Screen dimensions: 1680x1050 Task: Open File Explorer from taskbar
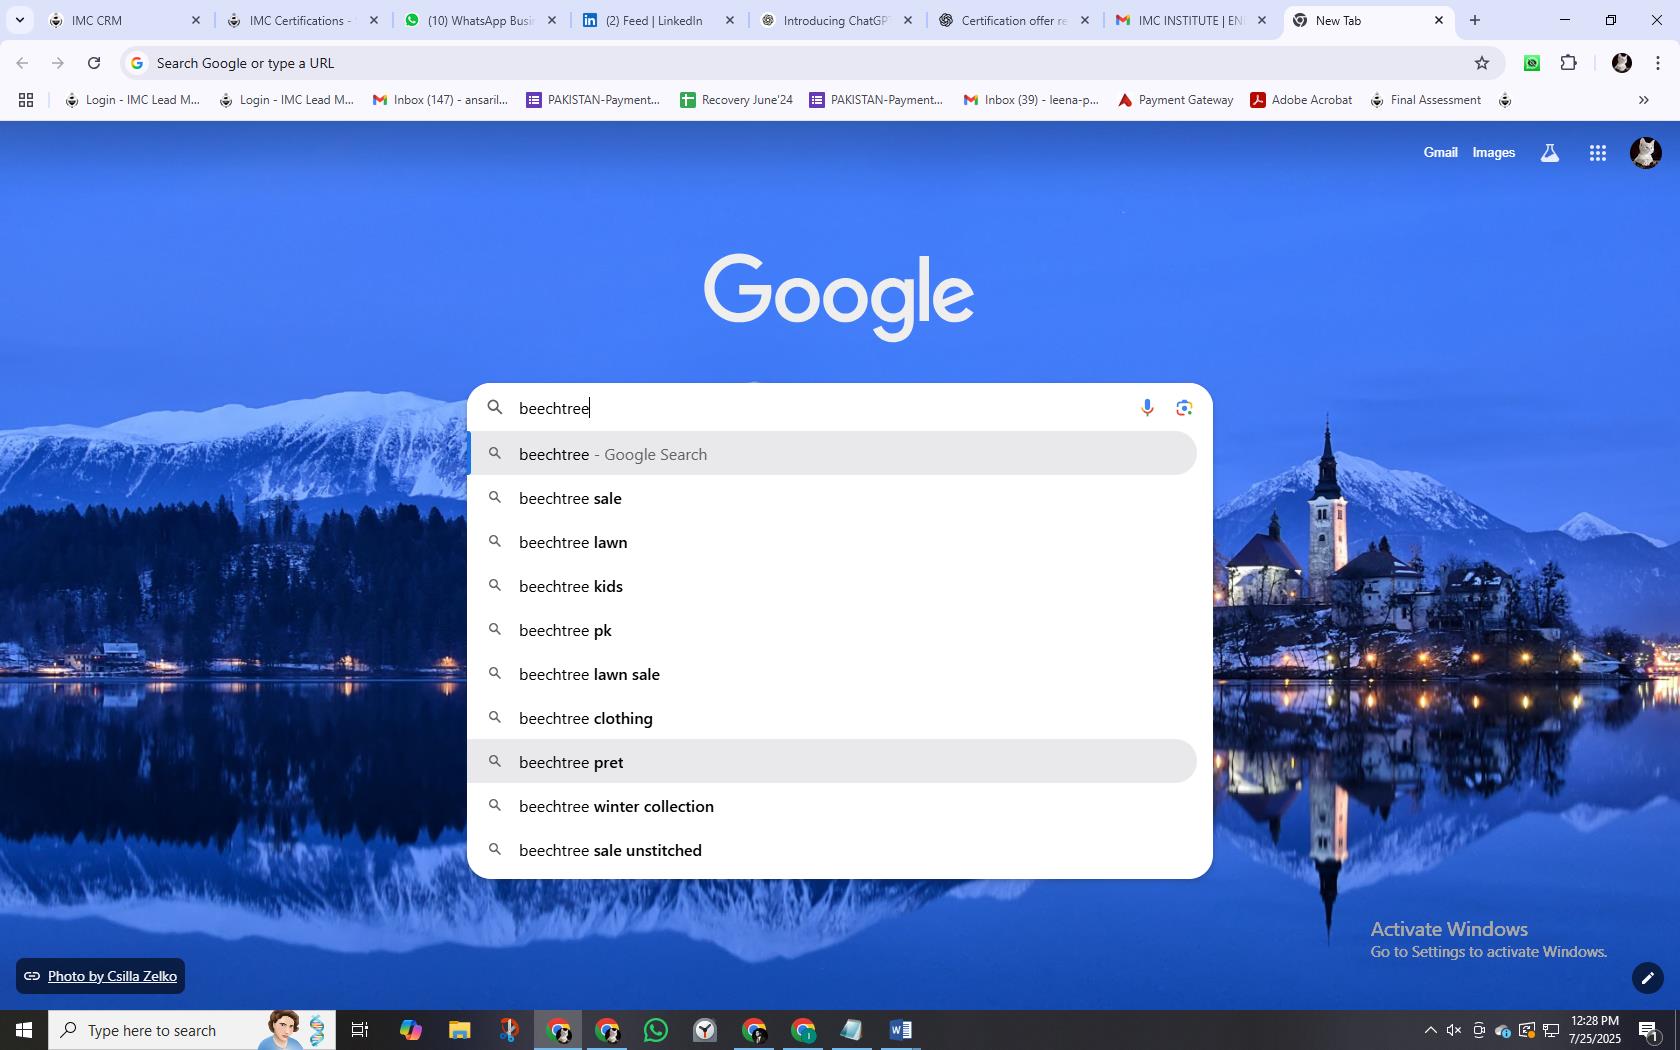click(x=459, y=1030)
